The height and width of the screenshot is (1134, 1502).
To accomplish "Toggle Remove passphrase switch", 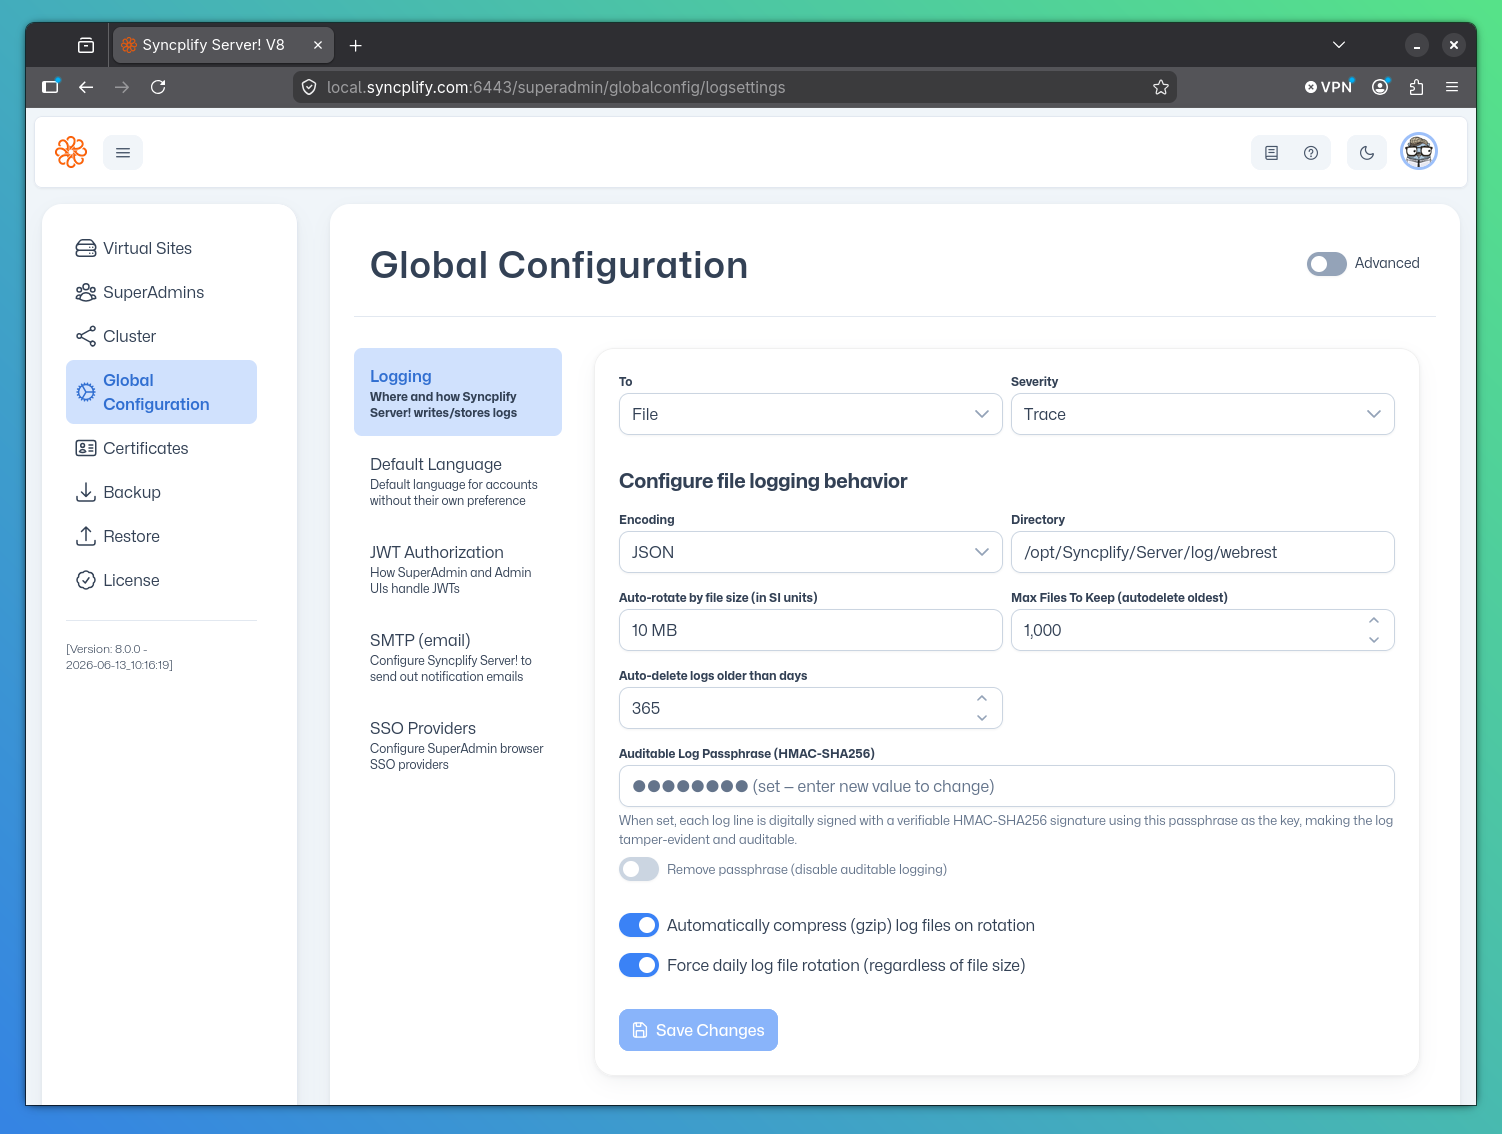I will coord(639,869).
